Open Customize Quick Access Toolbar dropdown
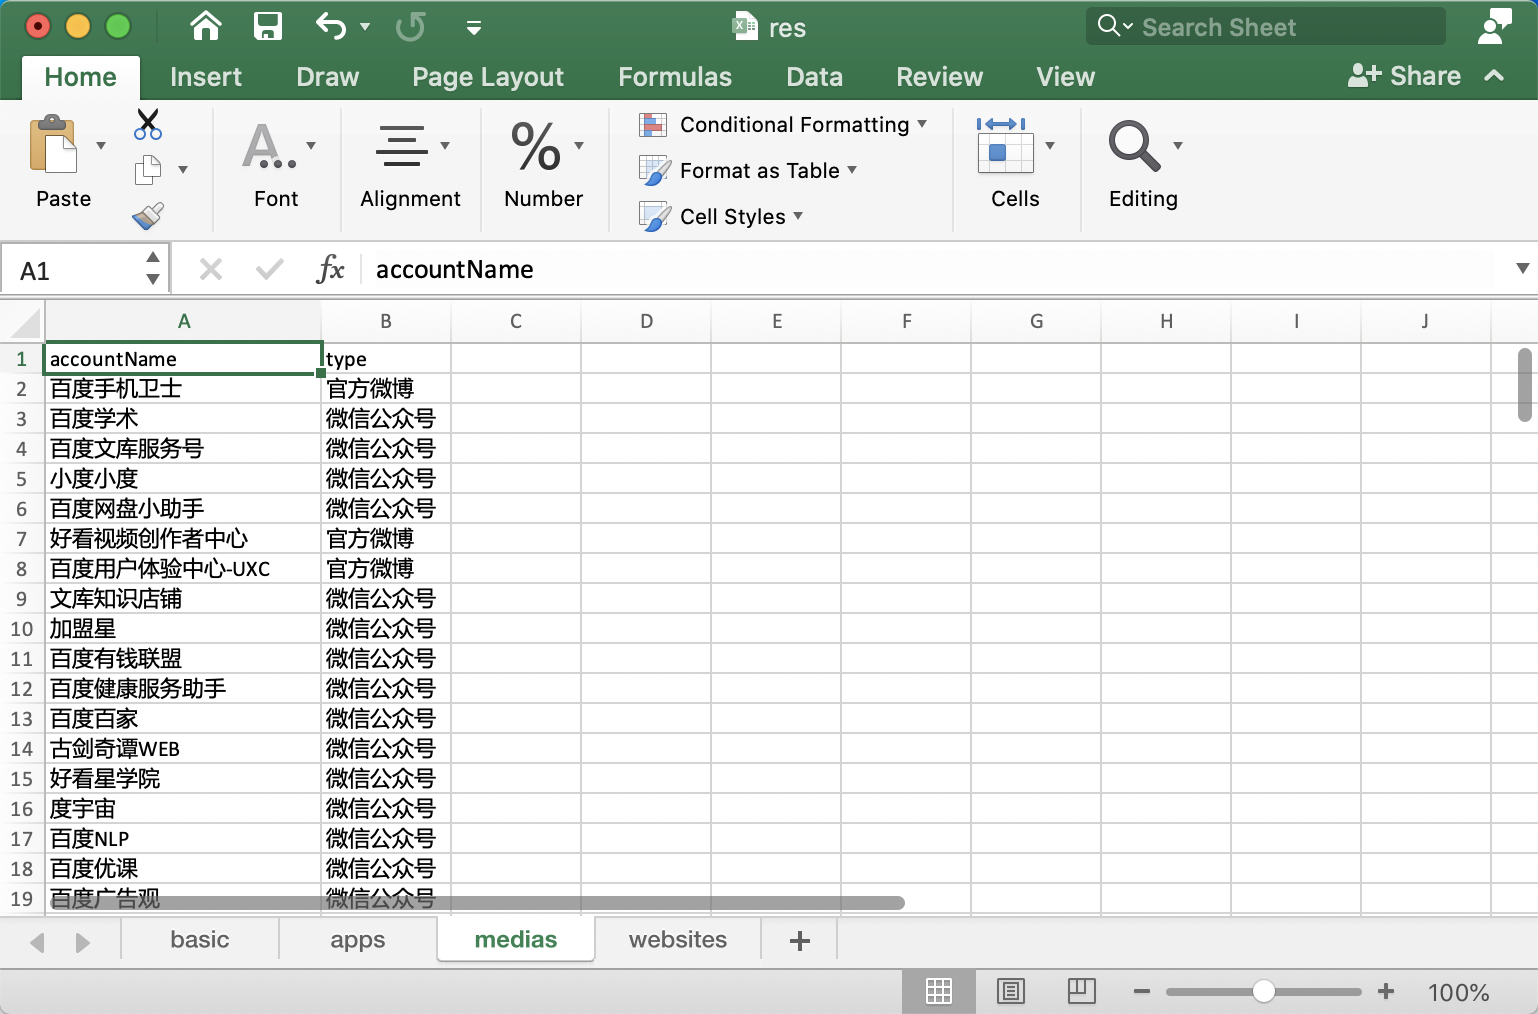 pyautogui.click(x=474, y=28)
